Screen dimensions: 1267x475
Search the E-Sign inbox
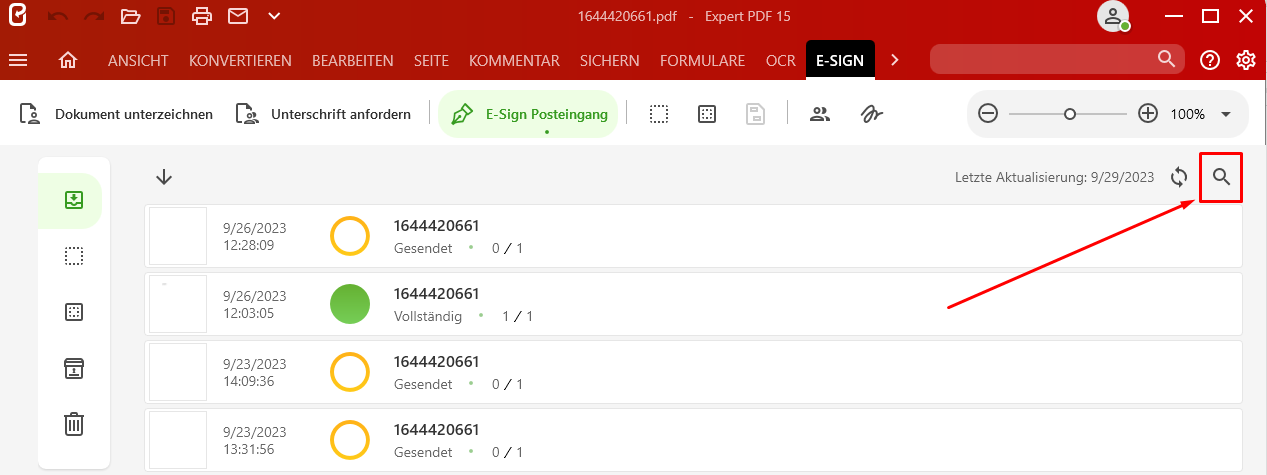pos(1221,177)
